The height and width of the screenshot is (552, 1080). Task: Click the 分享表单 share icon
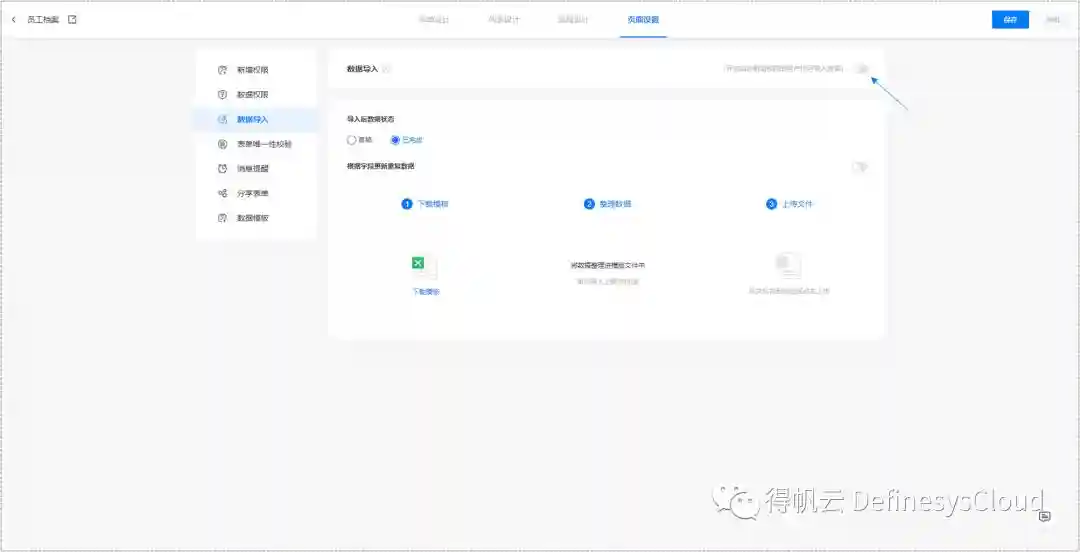pos(223,193)
